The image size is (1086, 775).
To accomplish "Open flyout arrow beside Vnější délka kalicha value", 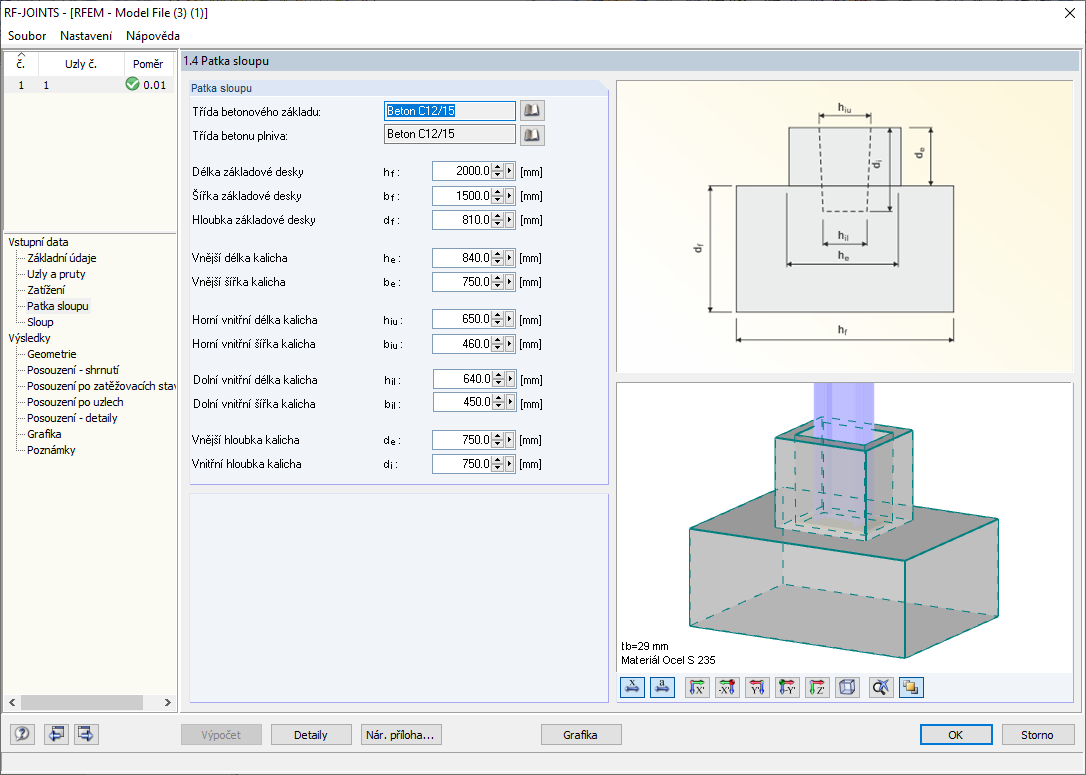I will (510, 258).
